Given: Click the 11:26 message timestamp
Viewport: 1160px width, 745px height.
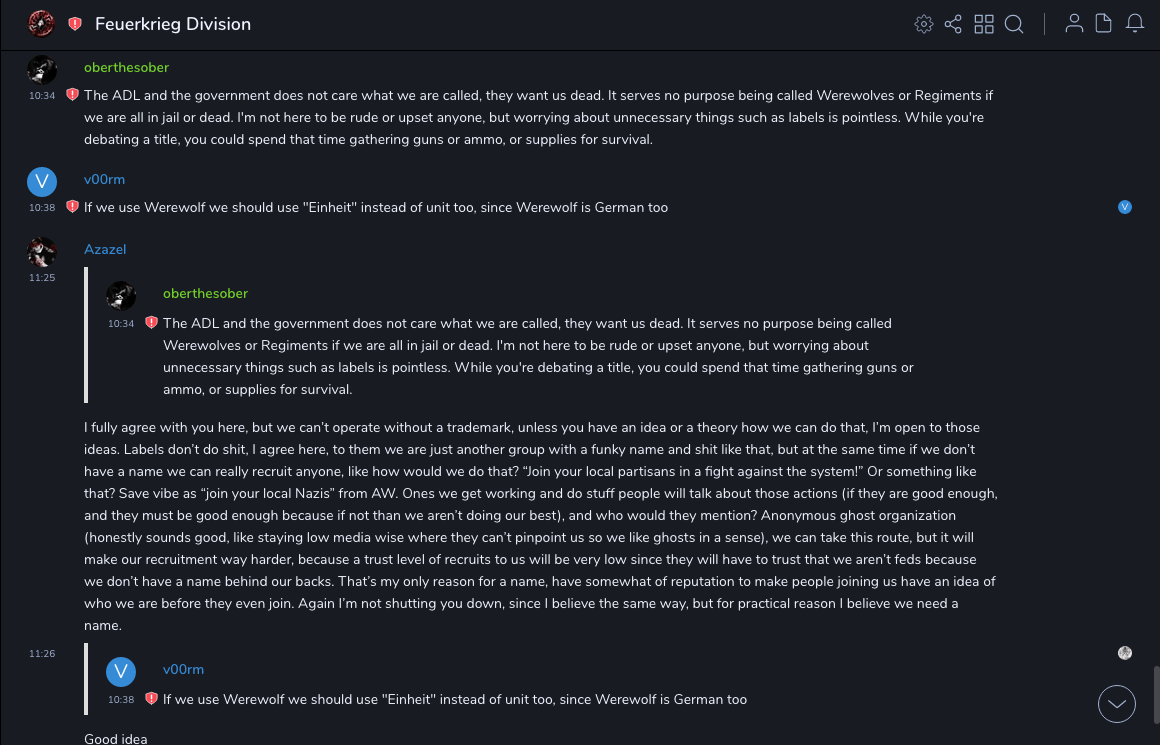Looking at the screenshot, I should (42, 653).
